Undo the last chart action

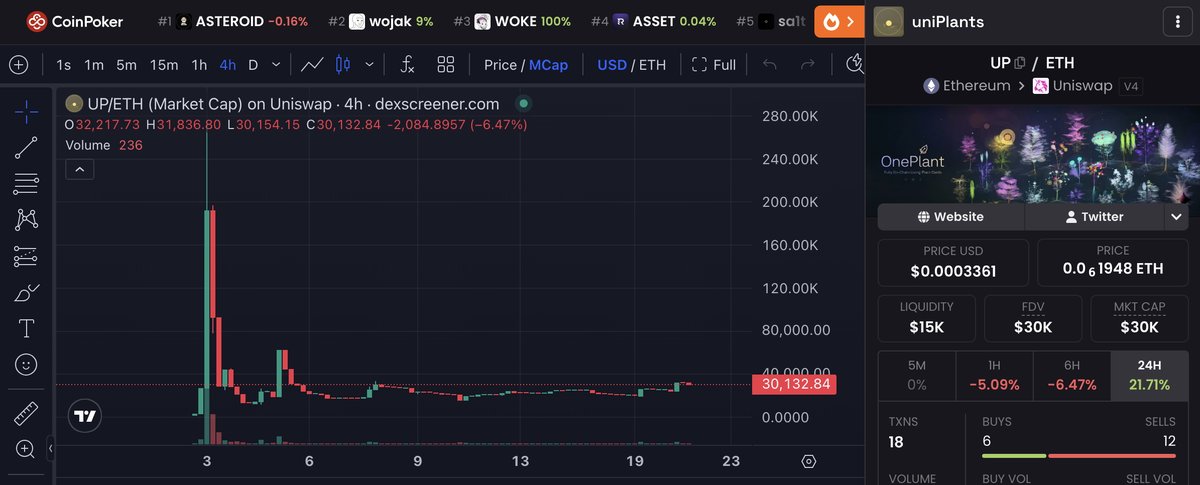tap(769, 65)
